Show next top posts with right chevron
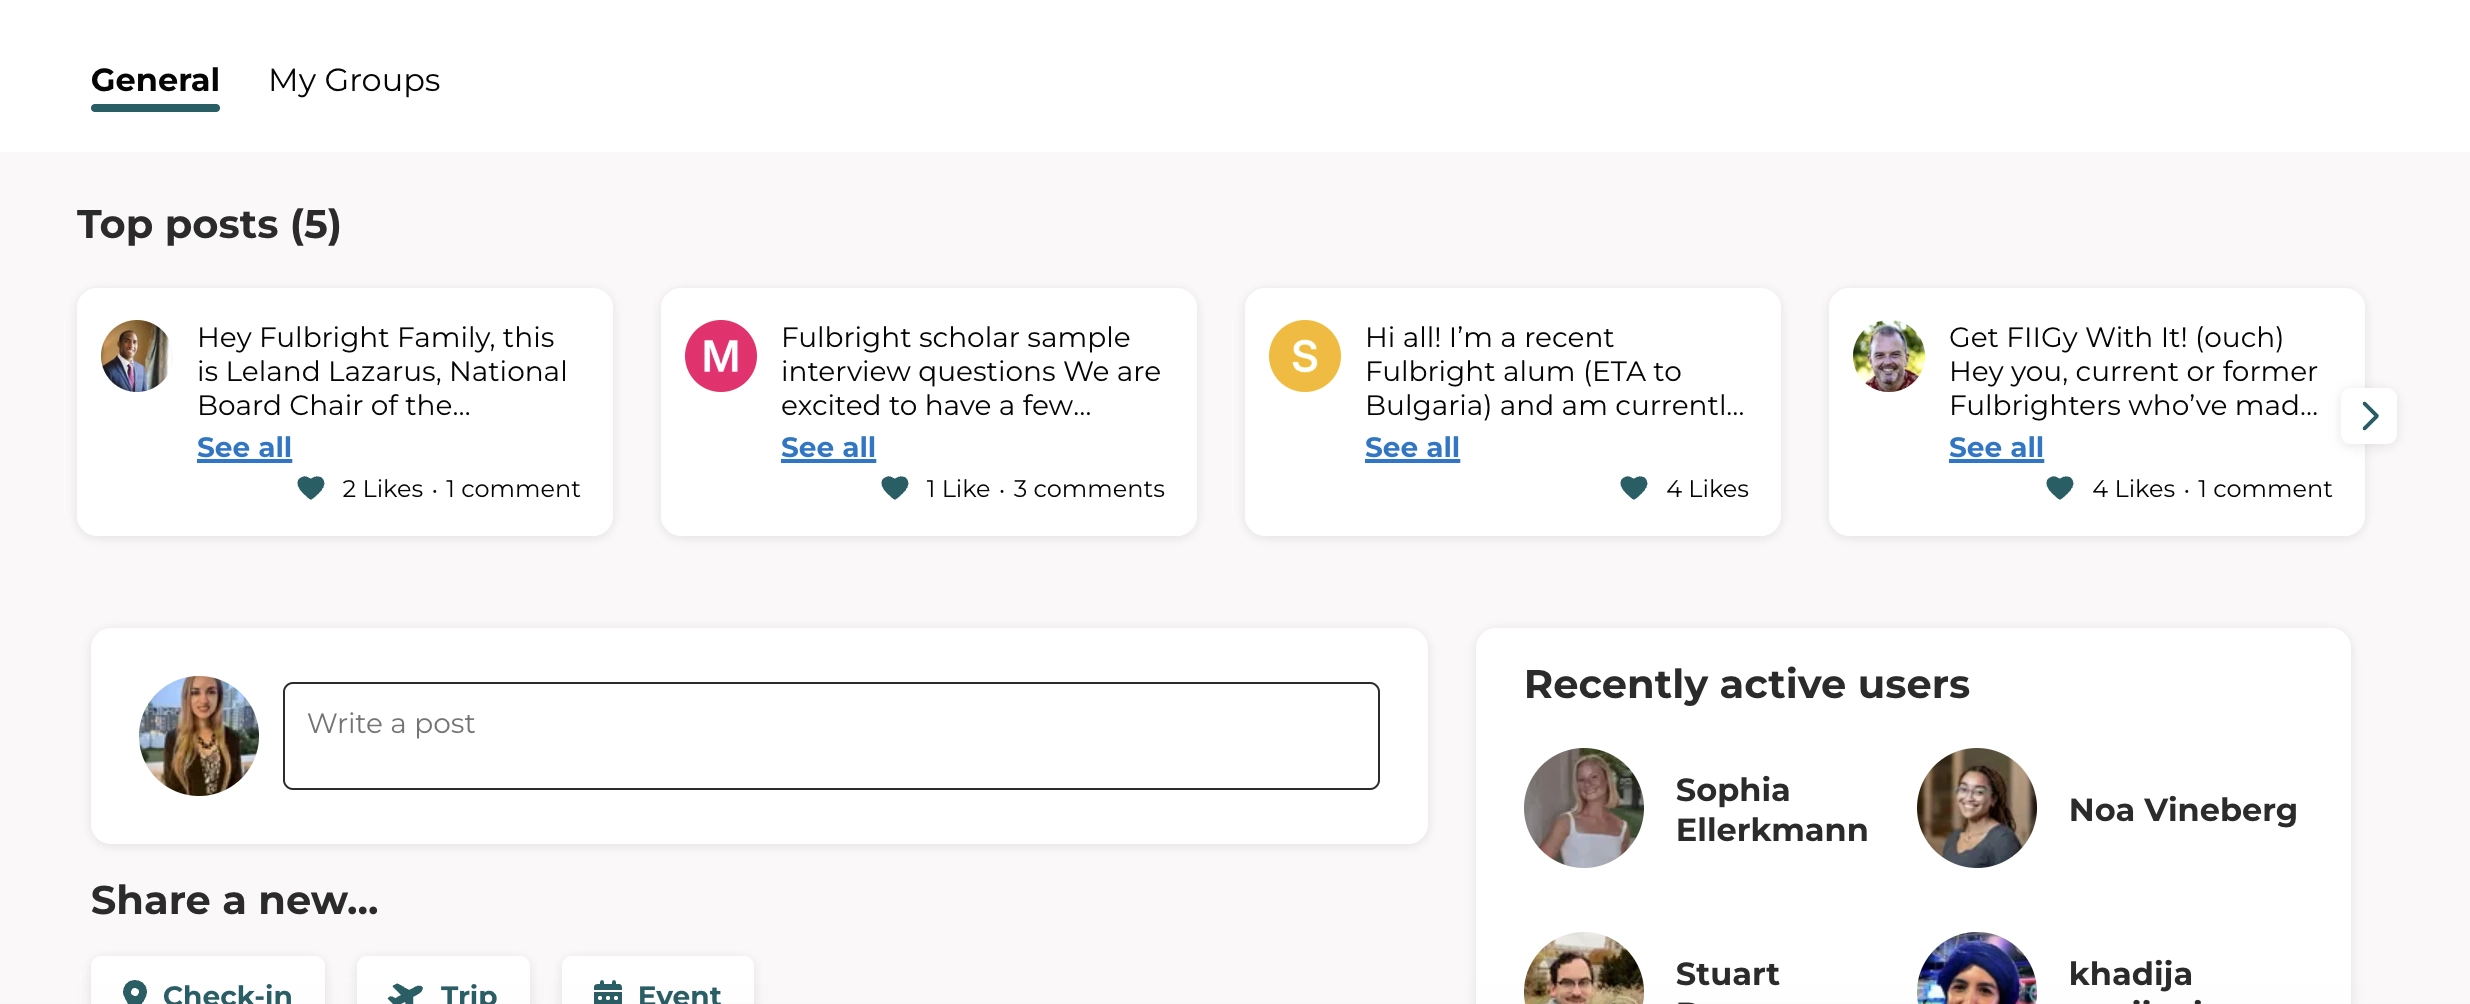 [x=2369, y=416]
